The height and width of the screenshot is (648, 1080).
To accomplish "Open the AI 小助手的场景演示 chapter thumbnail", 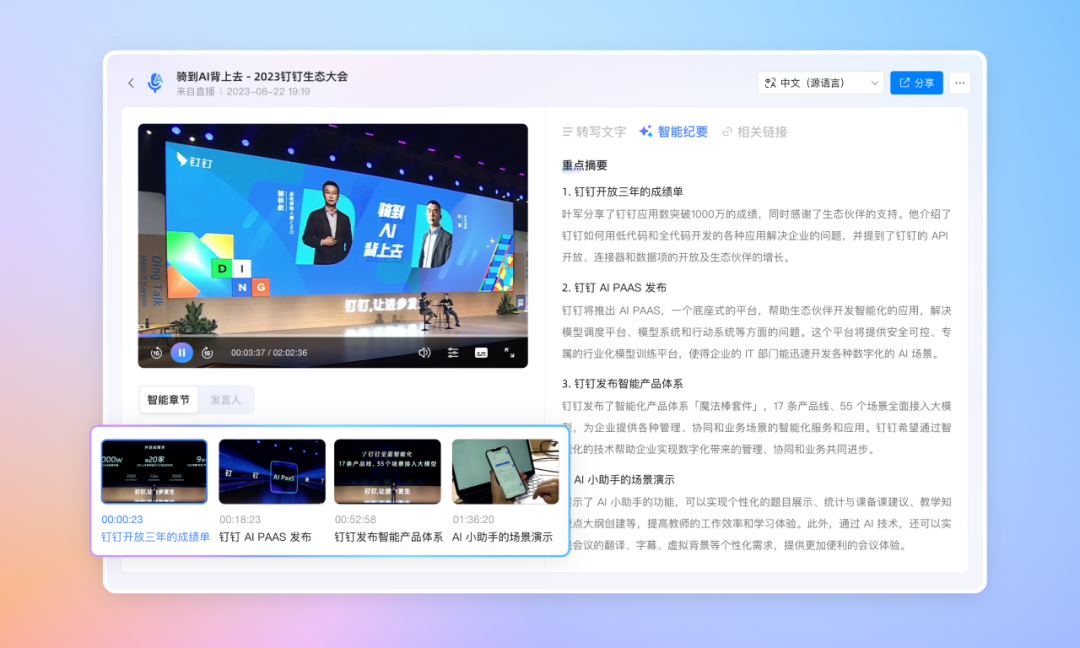I will point(505,472).
